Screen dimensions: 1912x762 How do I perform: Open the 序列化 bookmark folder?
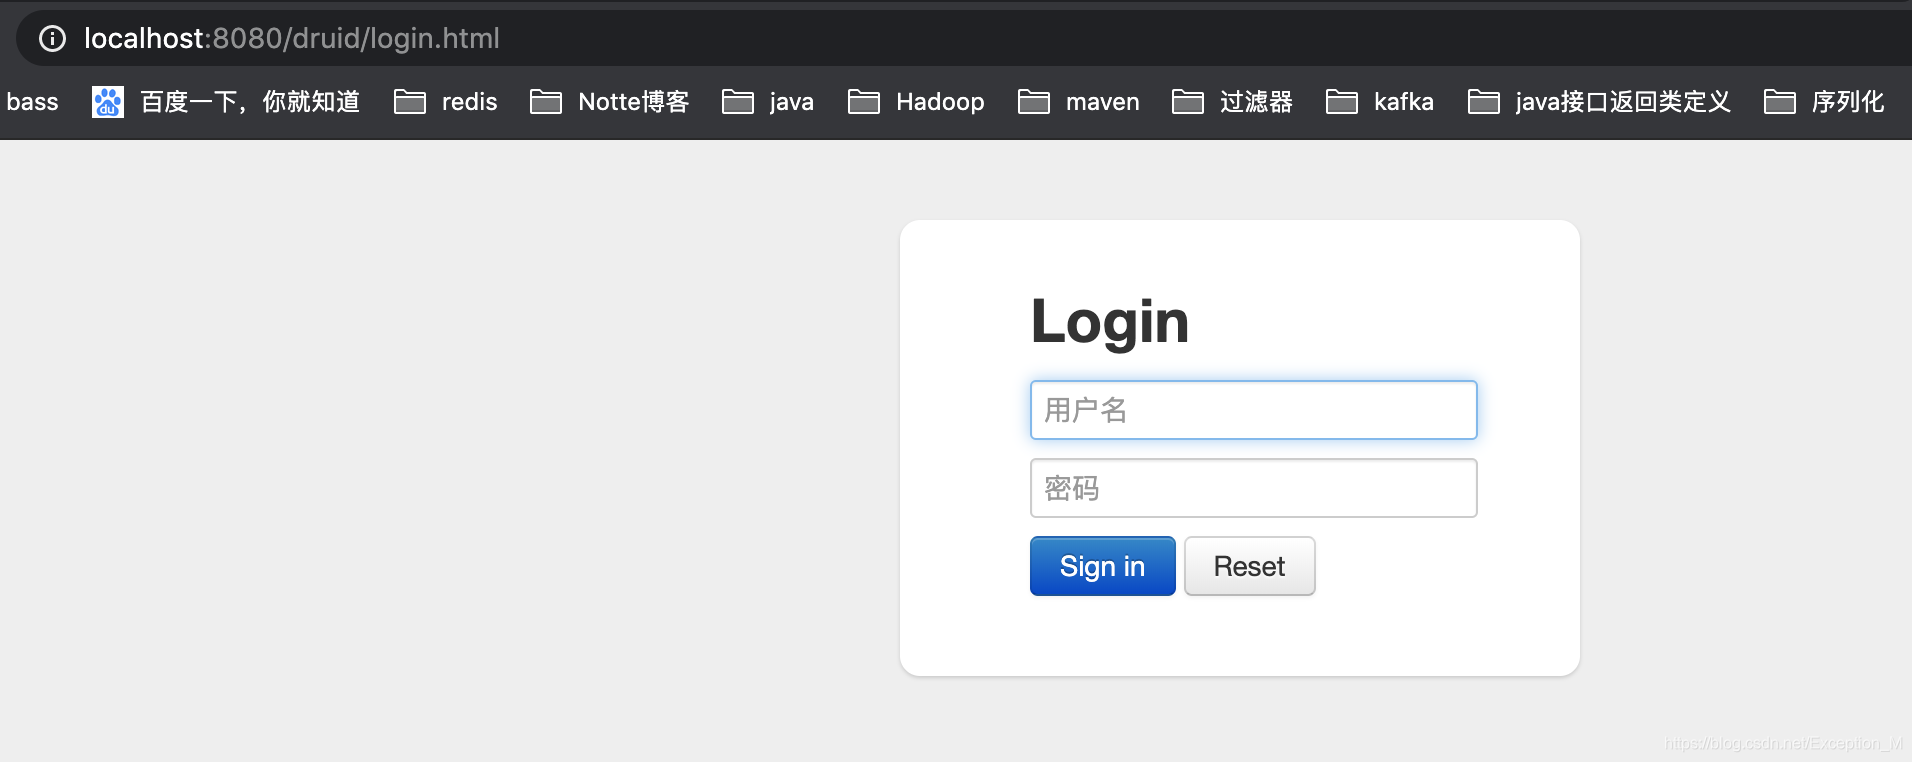[x=1824, y=102]
